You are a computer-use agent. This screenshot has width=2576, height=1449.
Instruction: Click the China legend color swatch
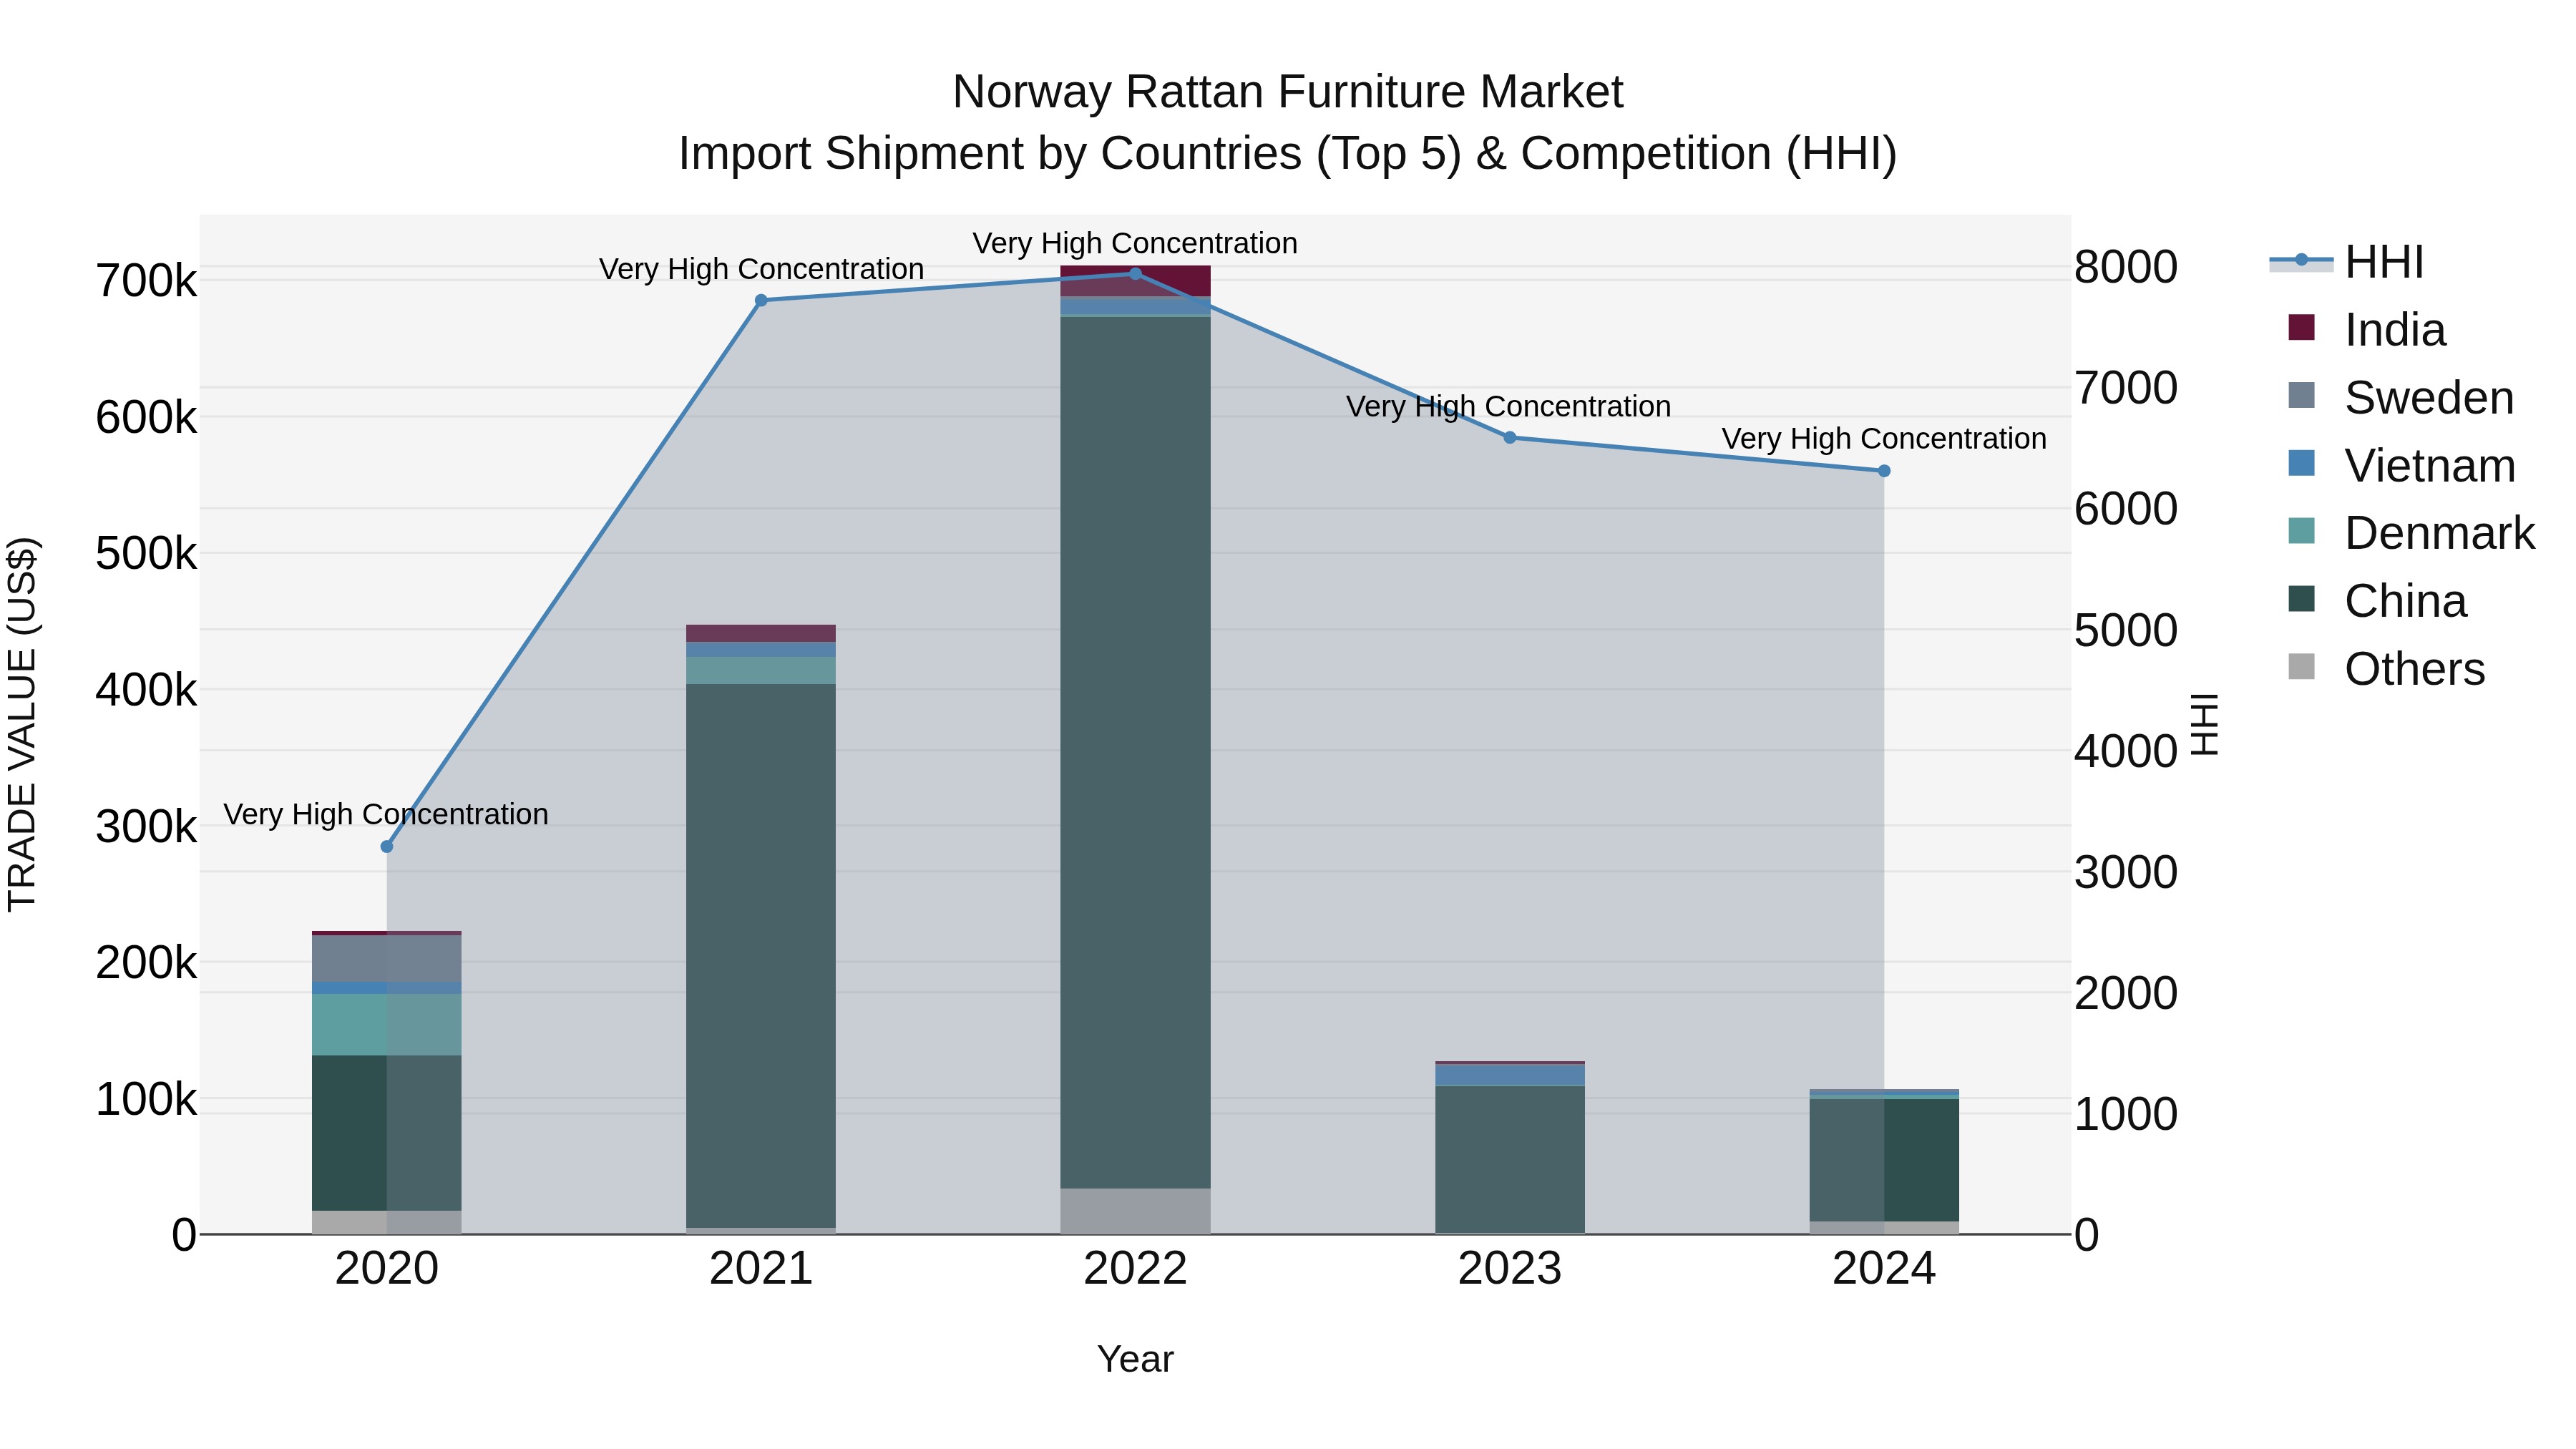[x=2301, y=598]
